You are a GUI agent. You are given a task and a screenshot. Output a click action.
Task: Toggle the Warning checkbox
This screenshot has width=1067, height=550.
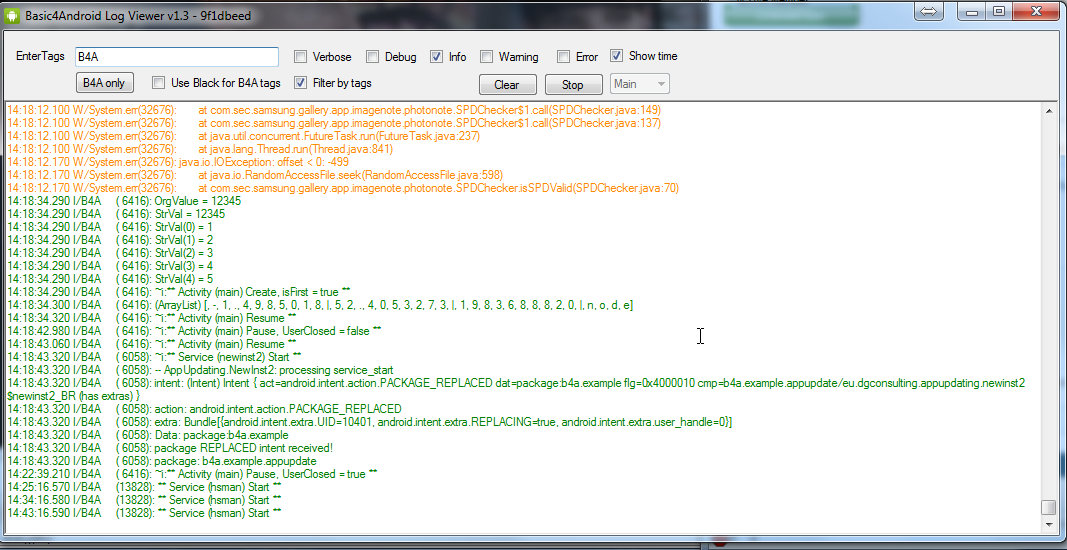tap(487, 57)
